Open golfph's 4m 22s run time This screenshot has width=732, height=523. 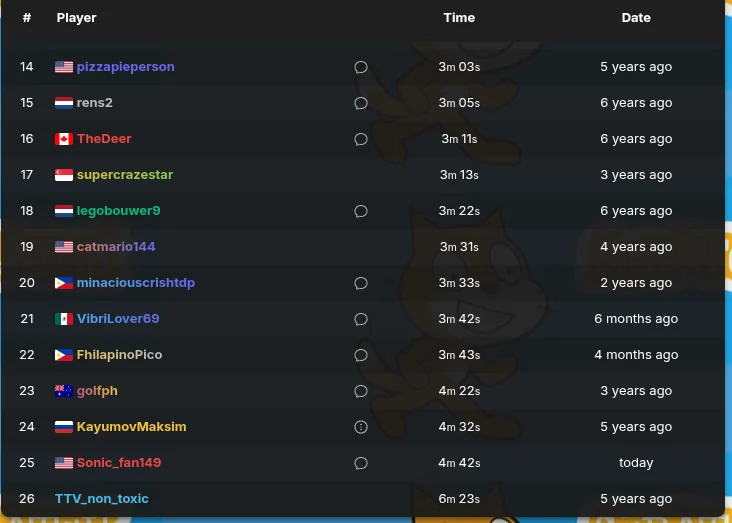point(459,391)
